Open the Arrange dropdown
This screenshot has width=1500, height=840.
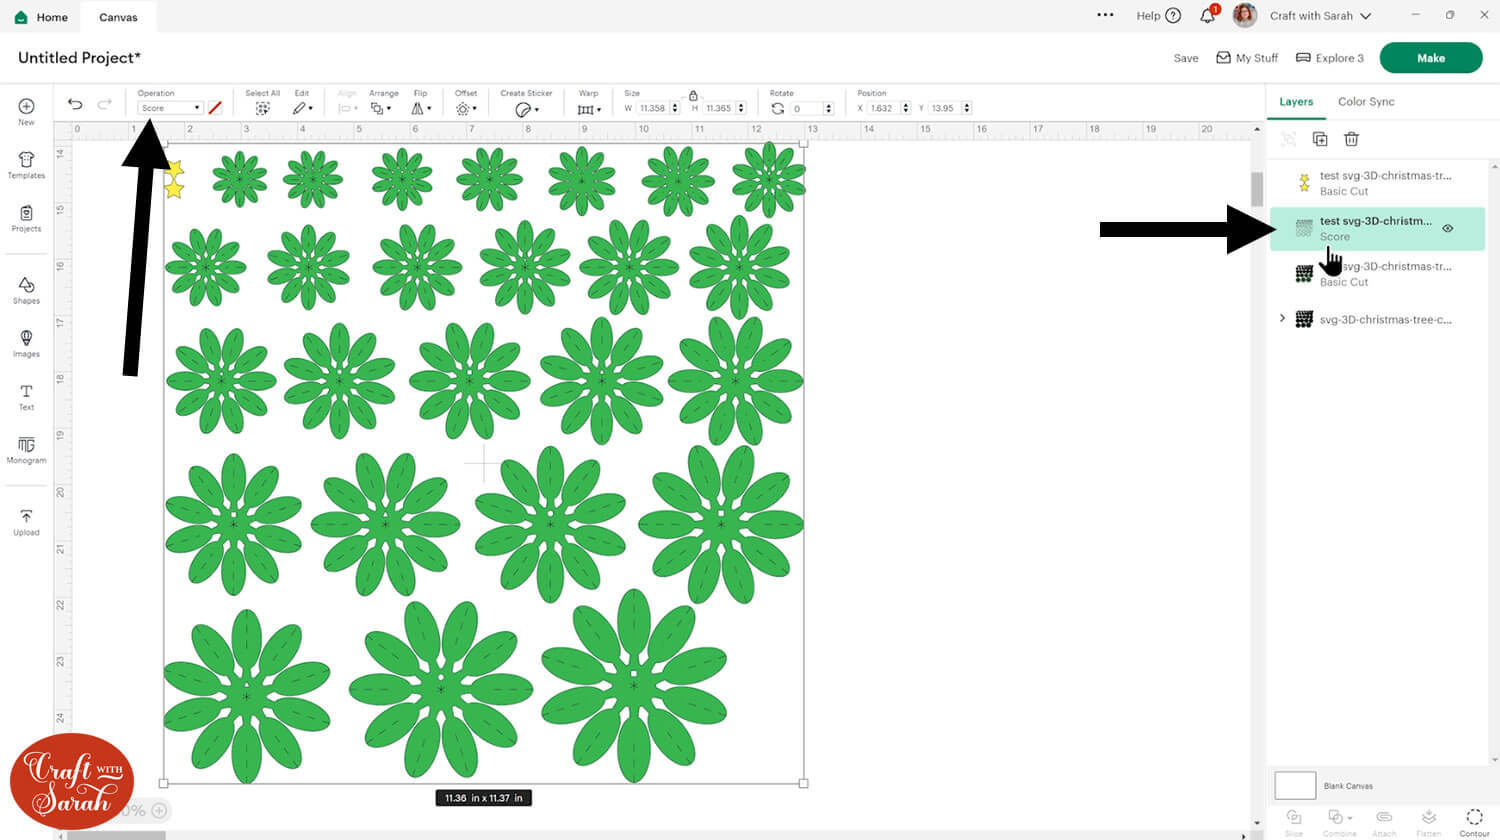coord(380,108)
